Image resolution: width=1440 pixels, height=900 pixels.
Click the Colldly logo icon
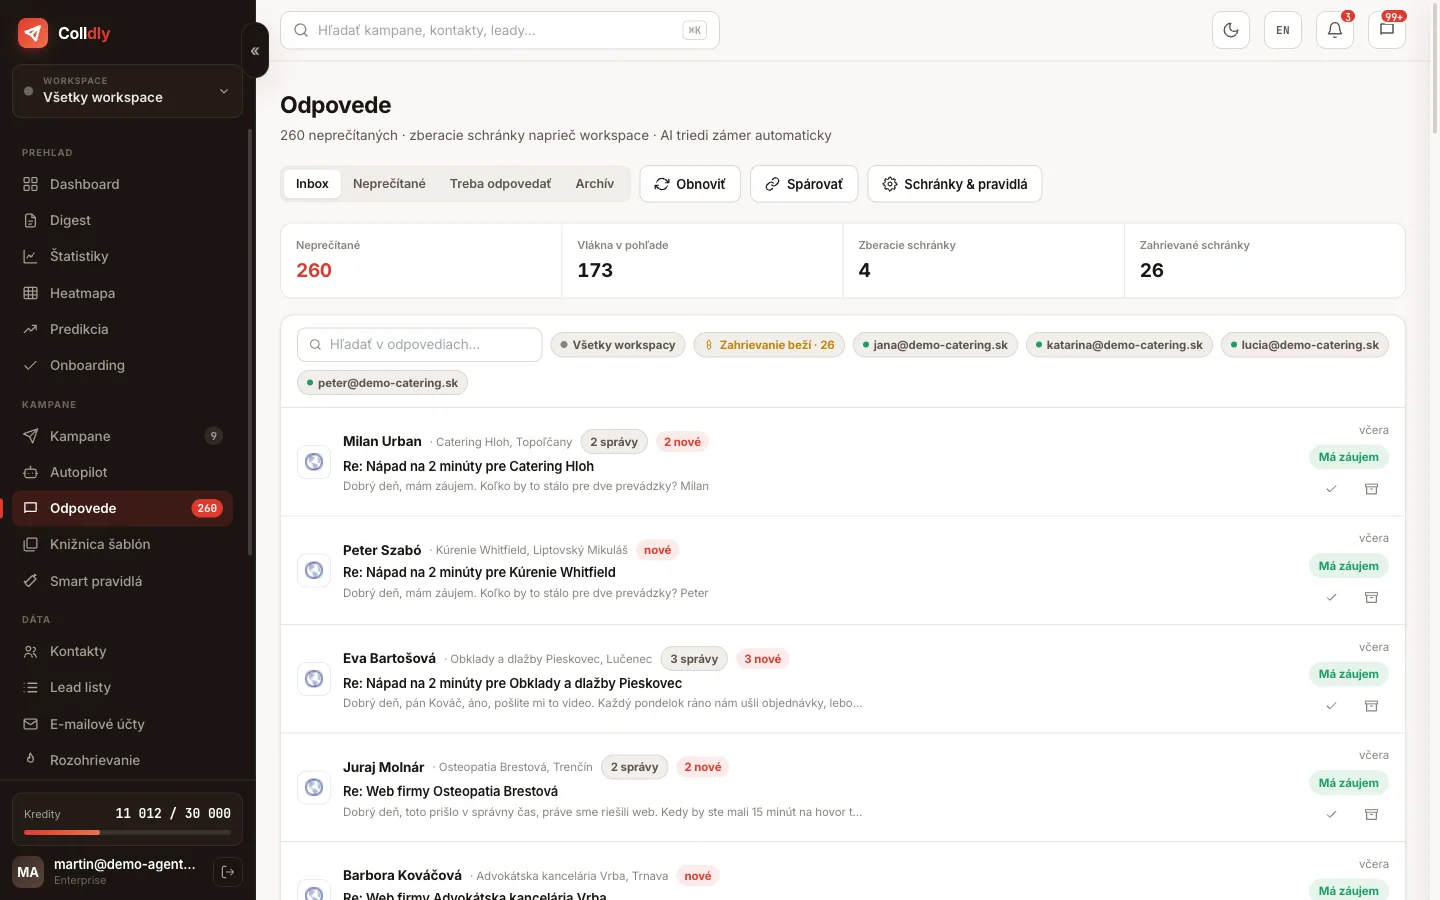[x=33, y=33]
